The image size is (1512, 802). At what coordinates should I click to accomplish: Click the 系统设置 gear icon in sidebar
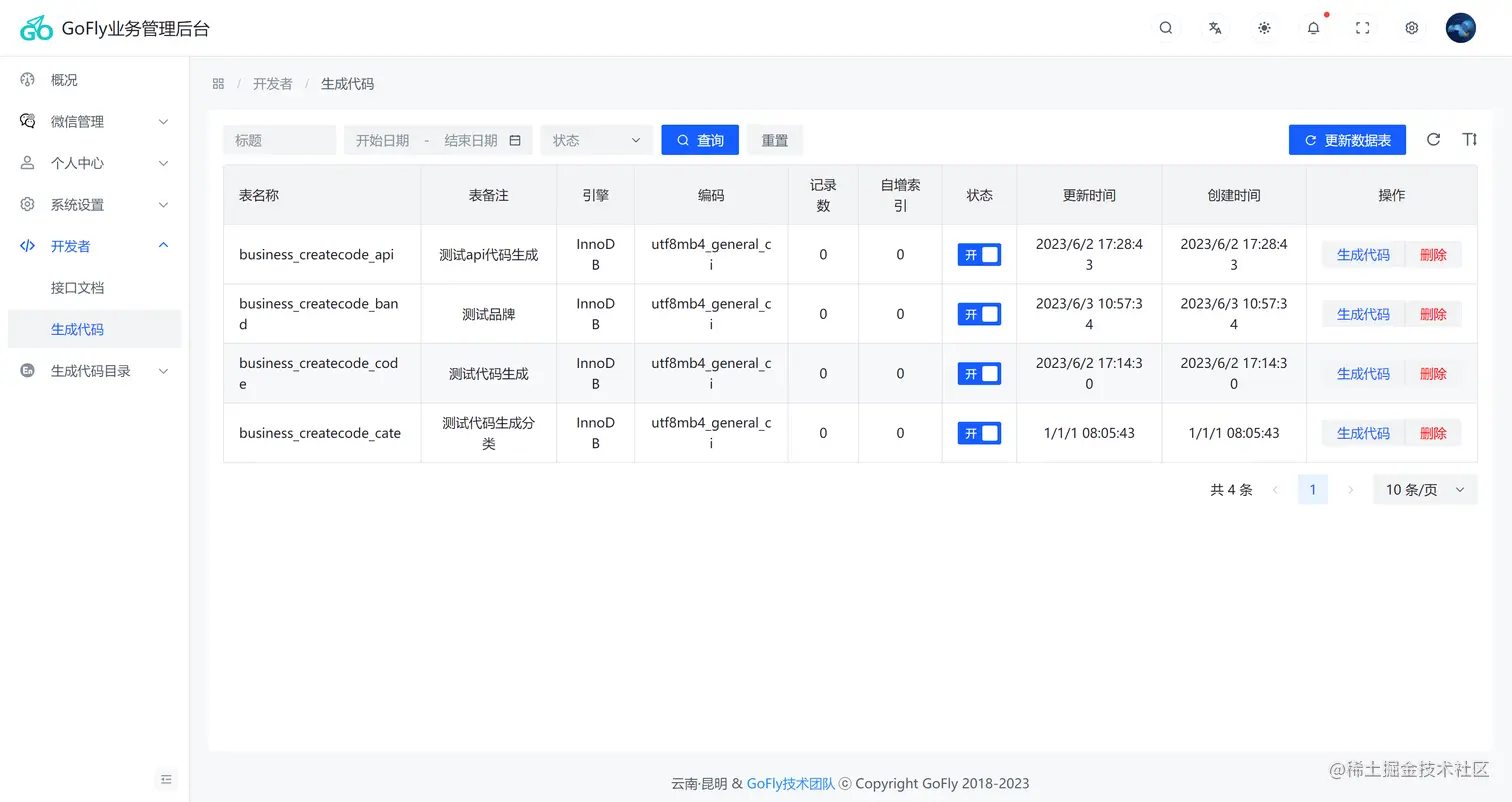pyautogui.click(x=28, y=204)
